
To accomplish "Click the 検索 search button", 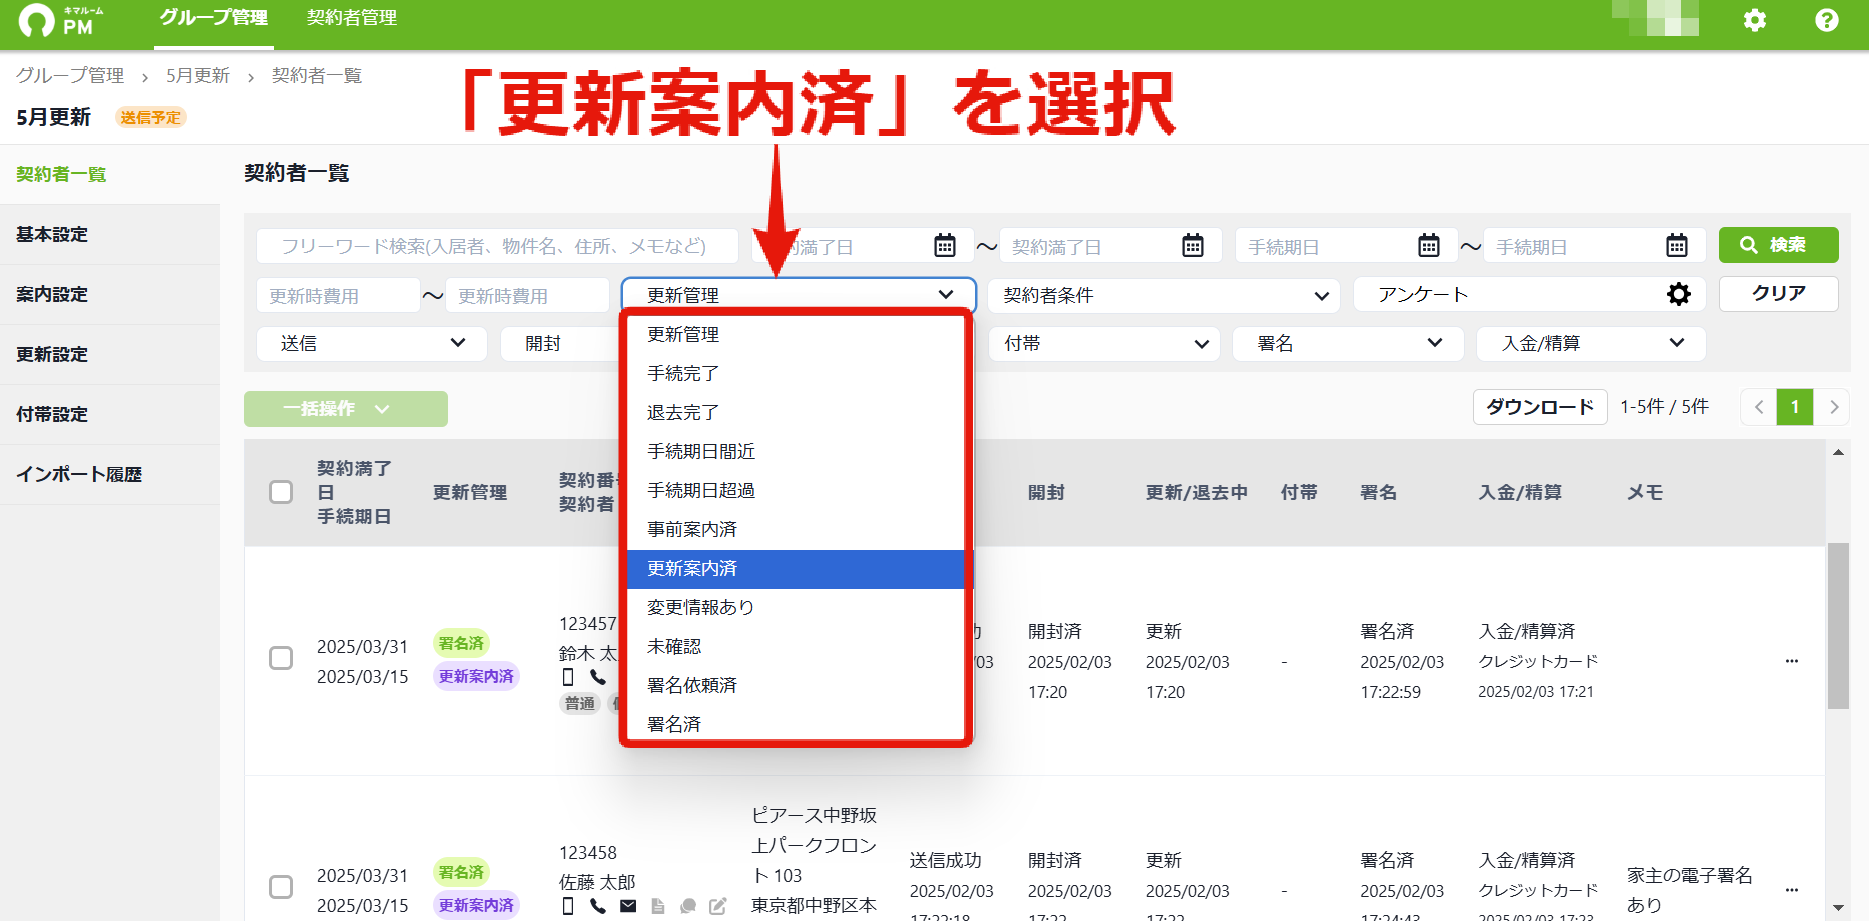I will tap(1778, 245).
